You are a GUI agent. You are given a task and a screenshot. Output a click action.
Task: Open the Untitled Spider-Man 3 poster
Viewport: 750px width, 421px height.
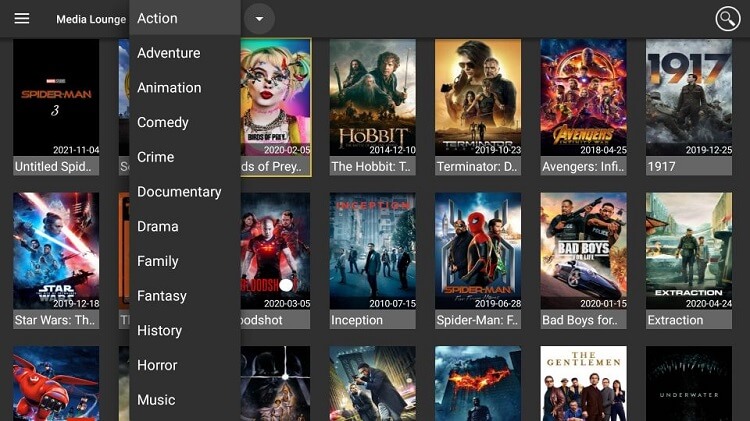coord(56,98)
